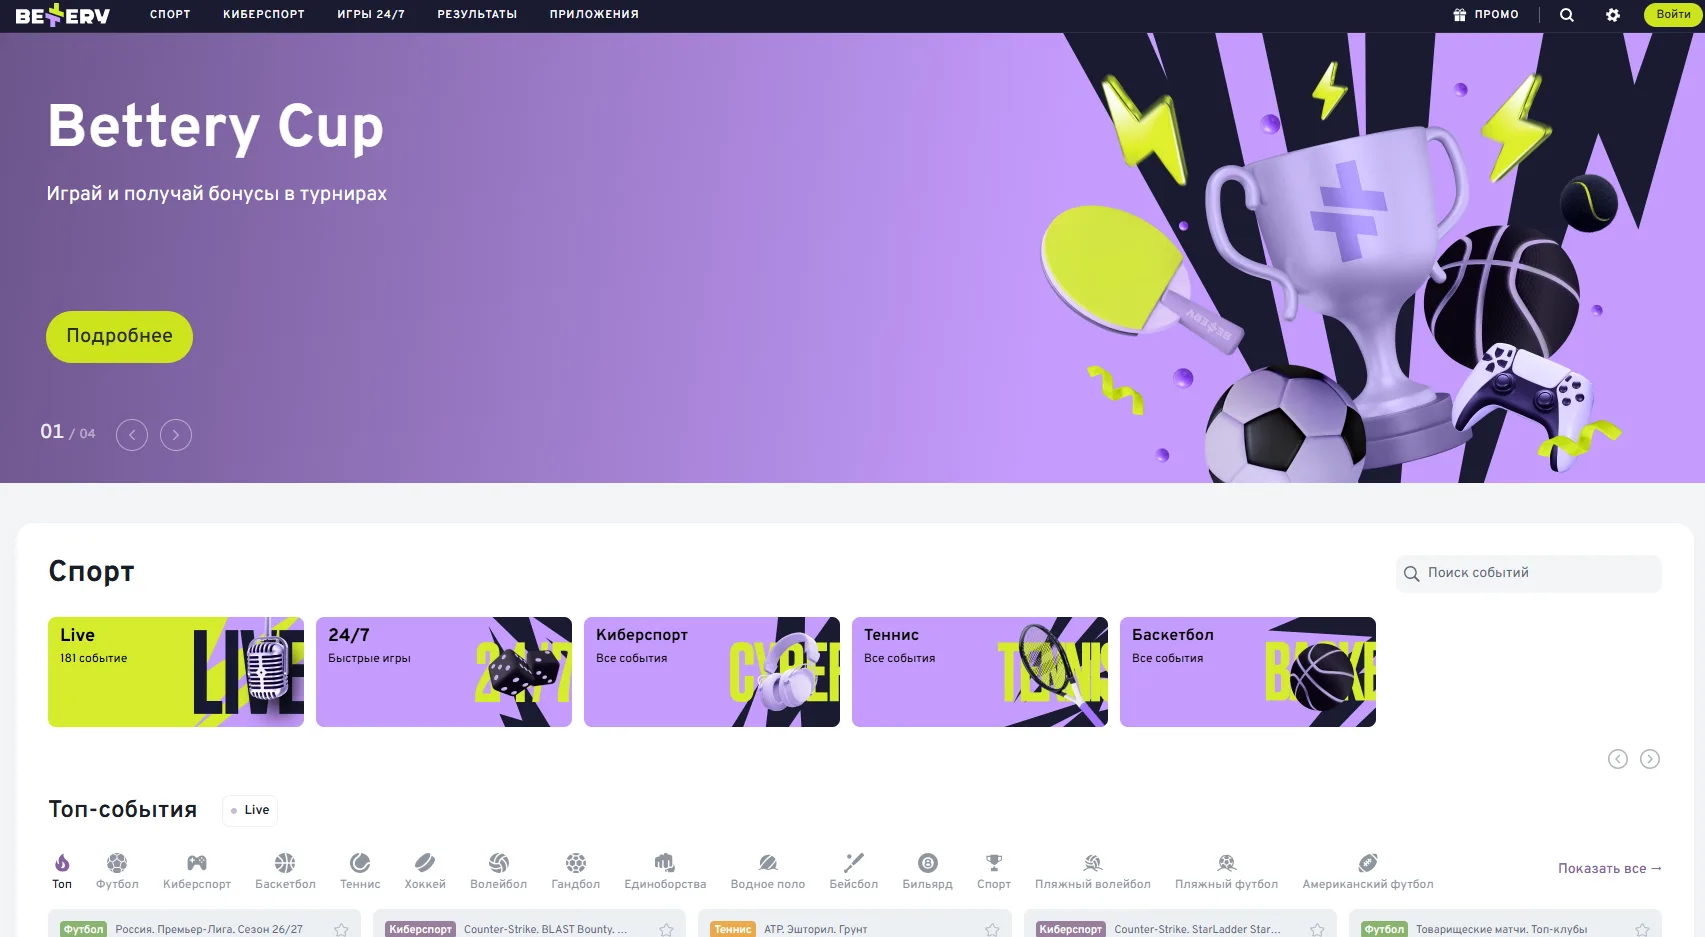Click the Товарищеские матчи. Топ-клубы title
The height and width of the screenshot is (937, 1705).
1502,930
